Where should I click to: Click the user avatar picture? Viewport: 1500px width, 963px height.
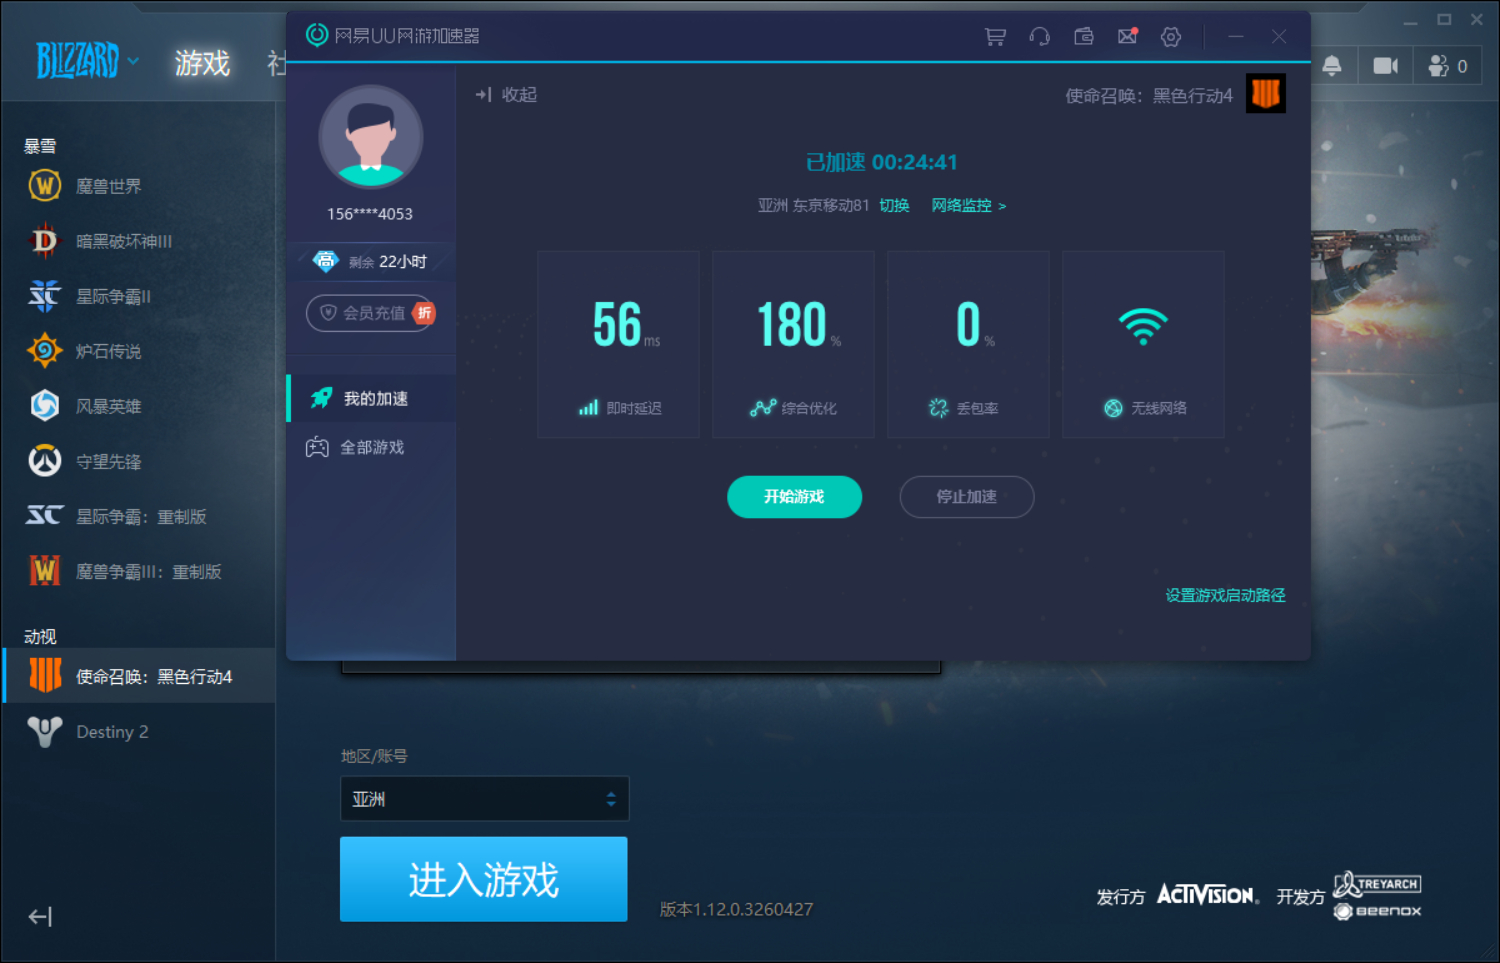(371, 137)
